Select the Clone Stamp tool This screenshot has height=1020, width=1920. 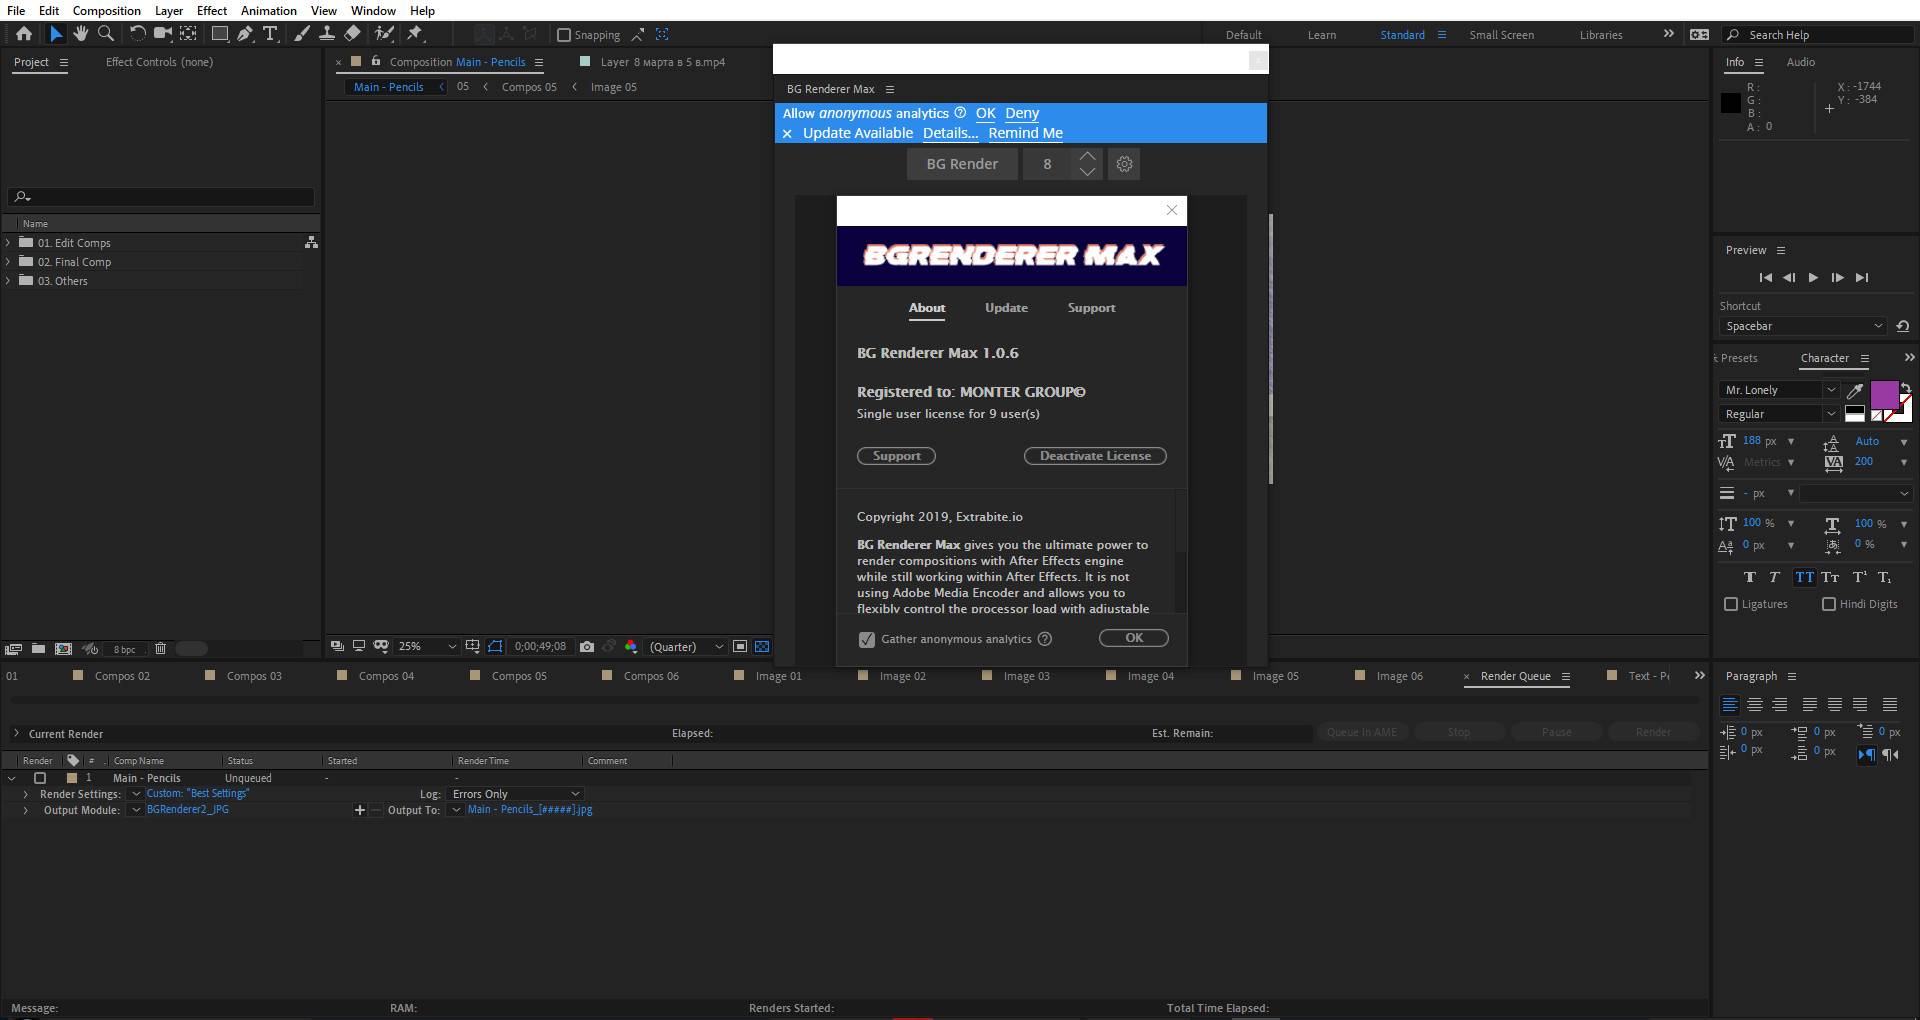point(326,34)
